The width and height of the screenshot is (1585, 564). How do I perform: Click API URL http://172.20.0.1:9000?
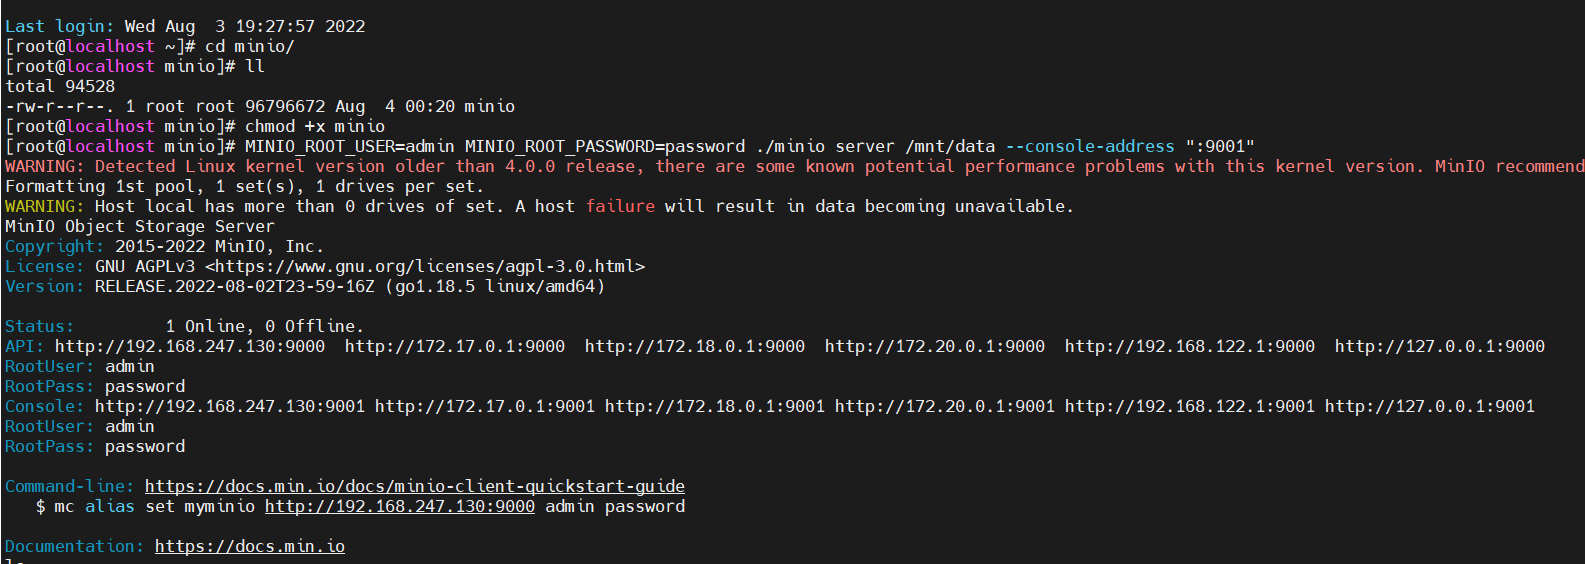coord(935,347)
